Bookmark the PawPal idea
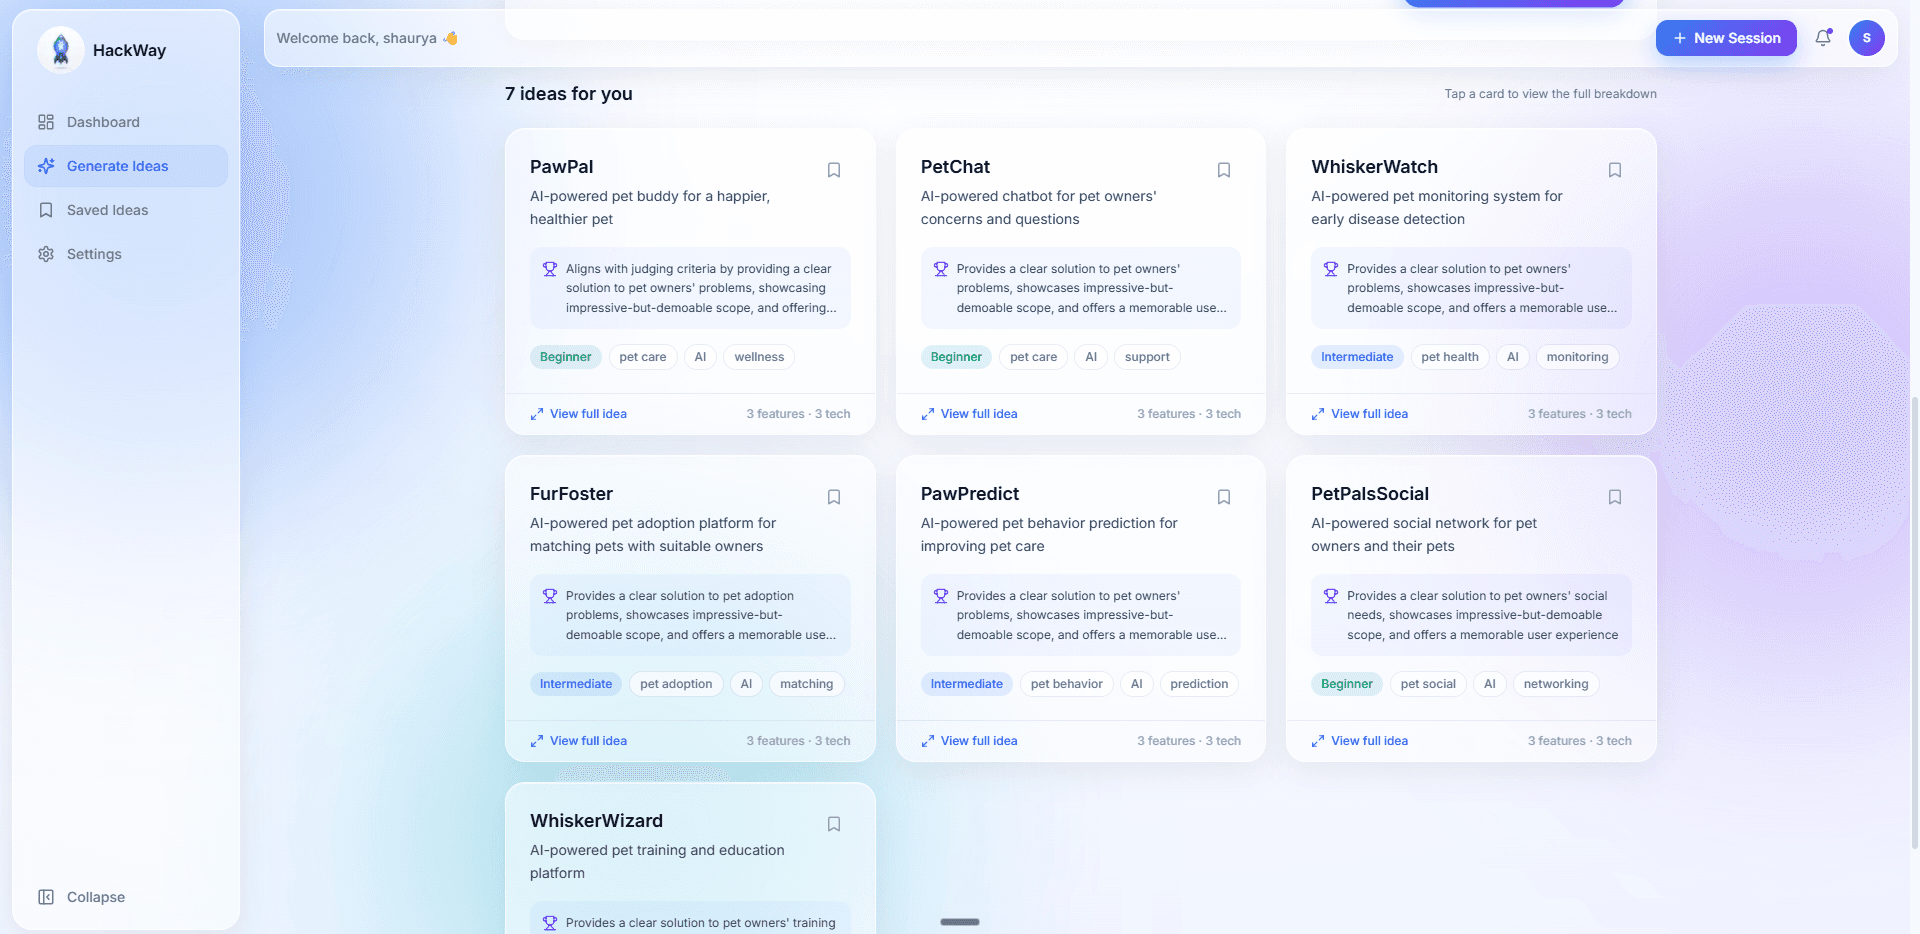The height and width of the screenshot is (934, 1920). pos(834,170)
